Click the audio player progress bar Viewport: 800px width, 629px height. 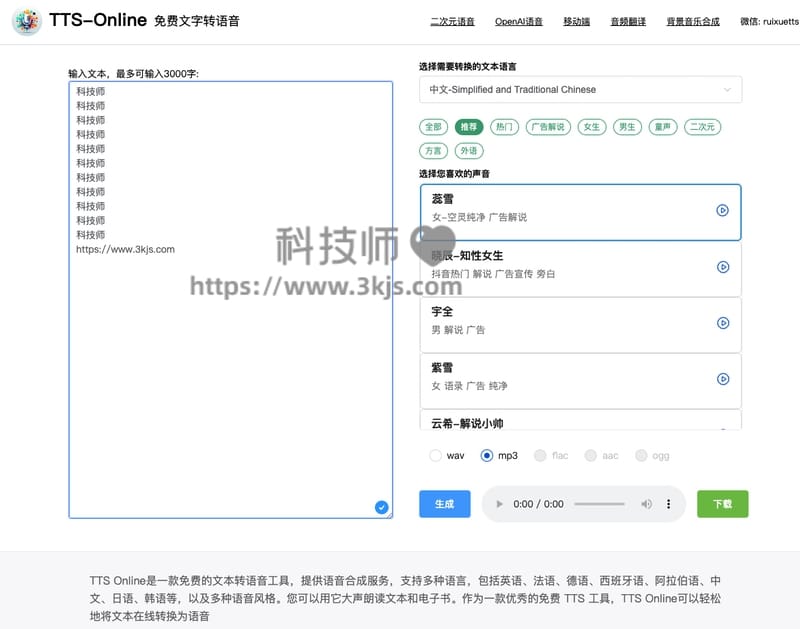599,504
